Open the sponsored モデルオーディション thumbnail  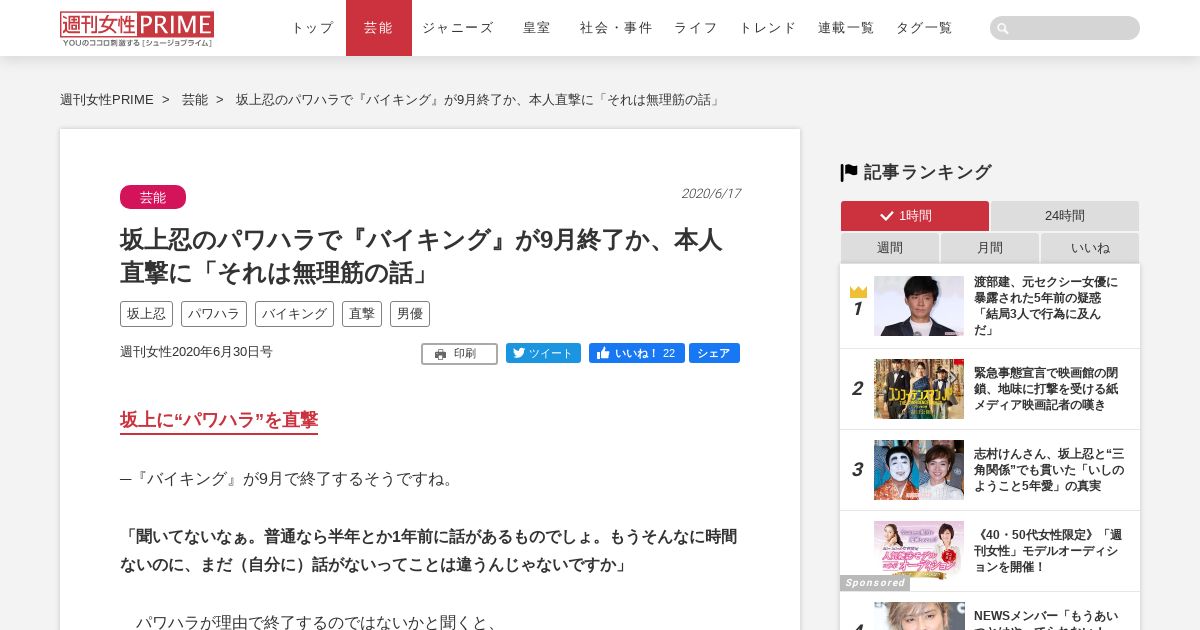click(x=919, y=550)
